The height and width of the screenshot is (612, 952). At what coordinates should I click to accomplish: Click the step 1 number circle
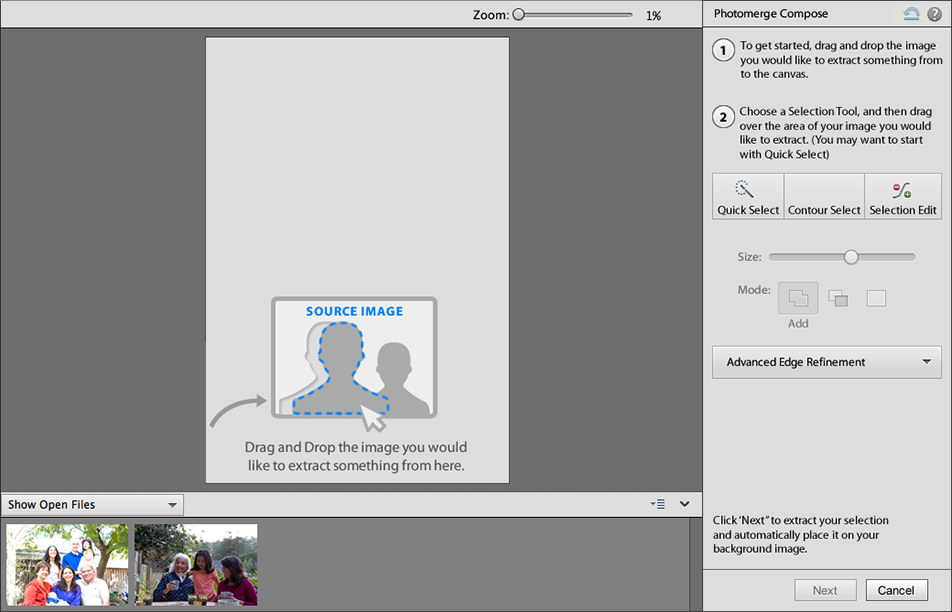click(724, 51)
